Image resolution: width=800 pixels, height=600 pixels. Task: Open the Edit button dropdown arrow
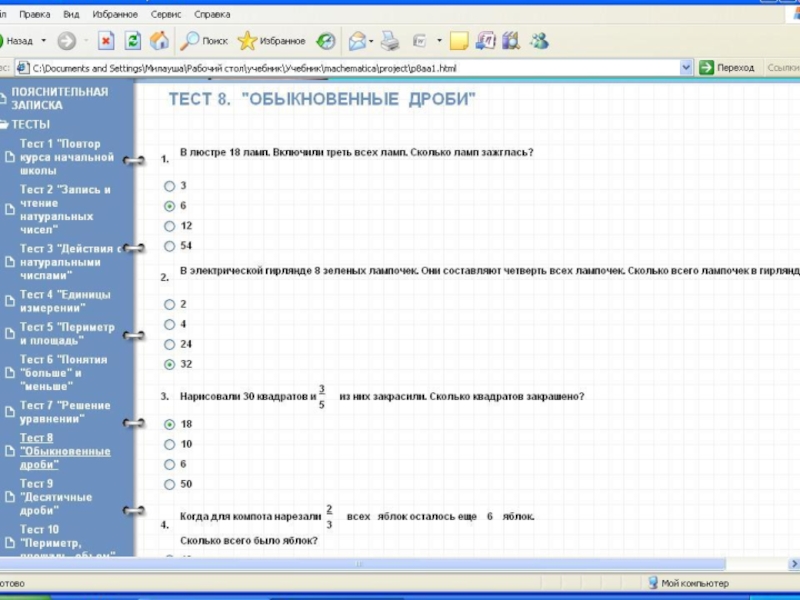[439, 41]
